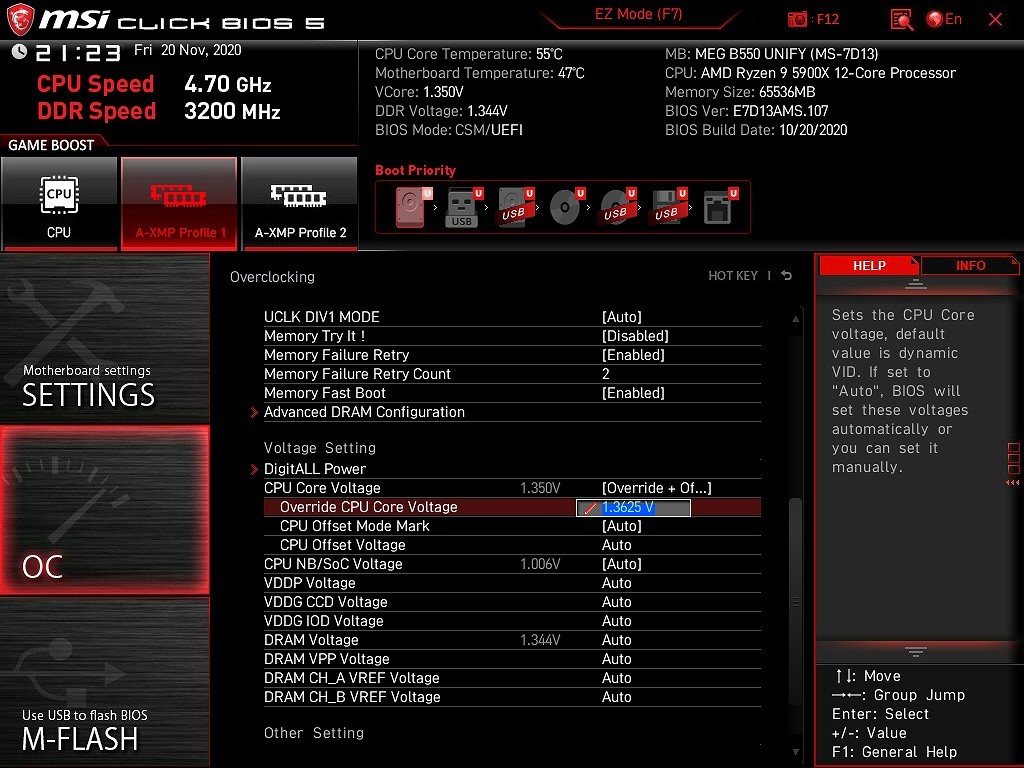Click the settings list scrollbar thumb
This screenshot has width=1024, height=768.
click(795, 601)
